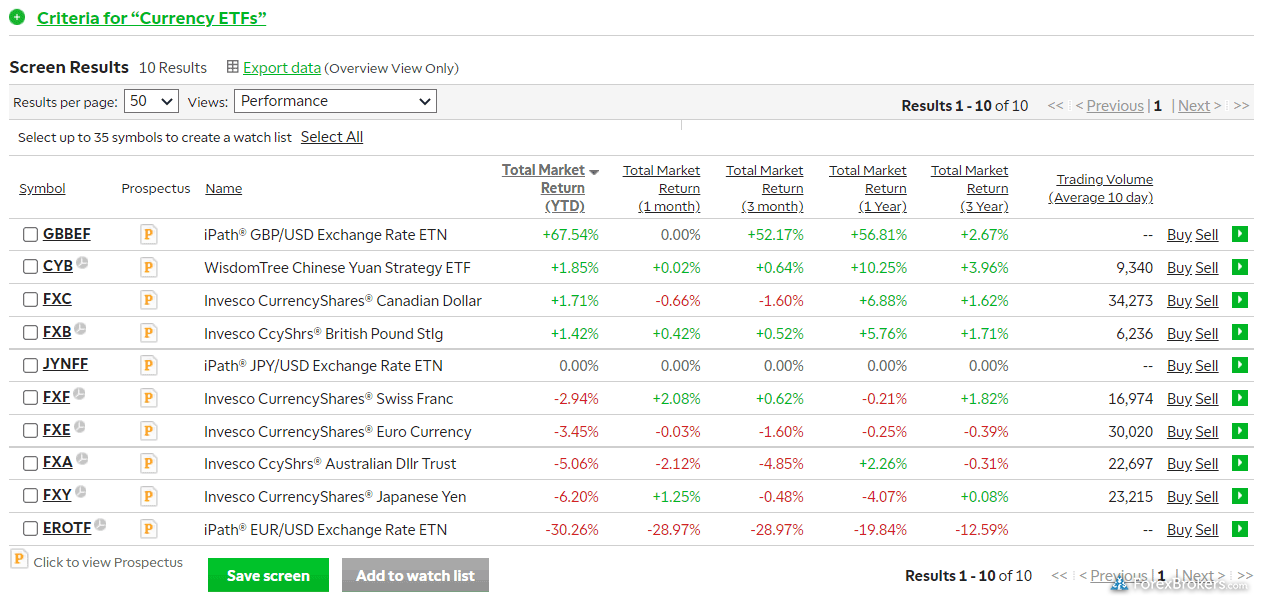
Task: Open prospectus icon for FXF
Action: (x=149, y=398)
